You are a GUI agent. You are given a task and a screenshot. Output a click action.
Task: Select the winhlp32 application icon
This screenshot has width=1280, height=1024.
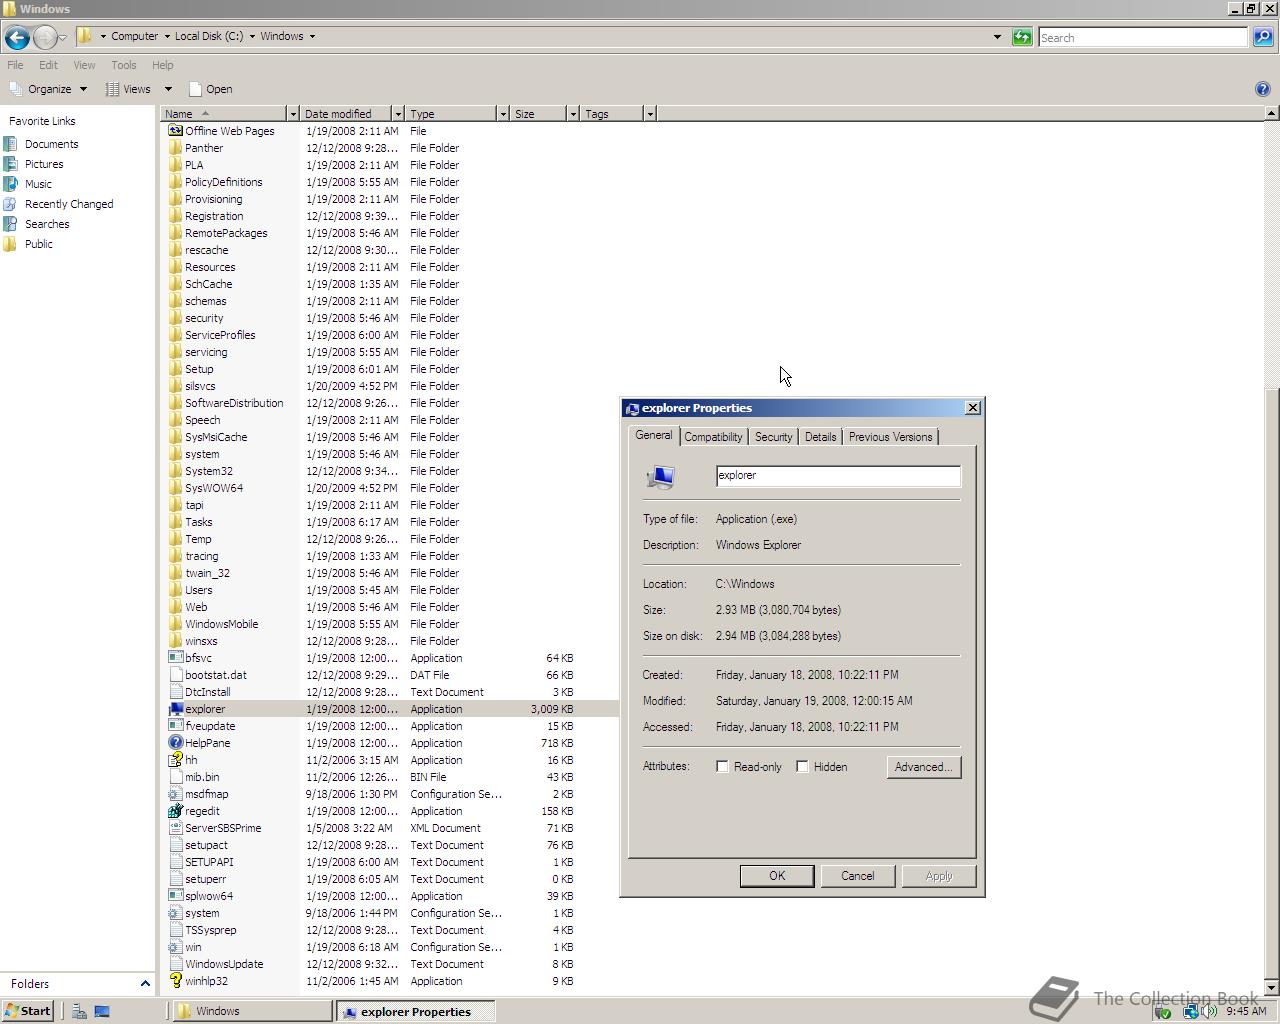point(176,981)
